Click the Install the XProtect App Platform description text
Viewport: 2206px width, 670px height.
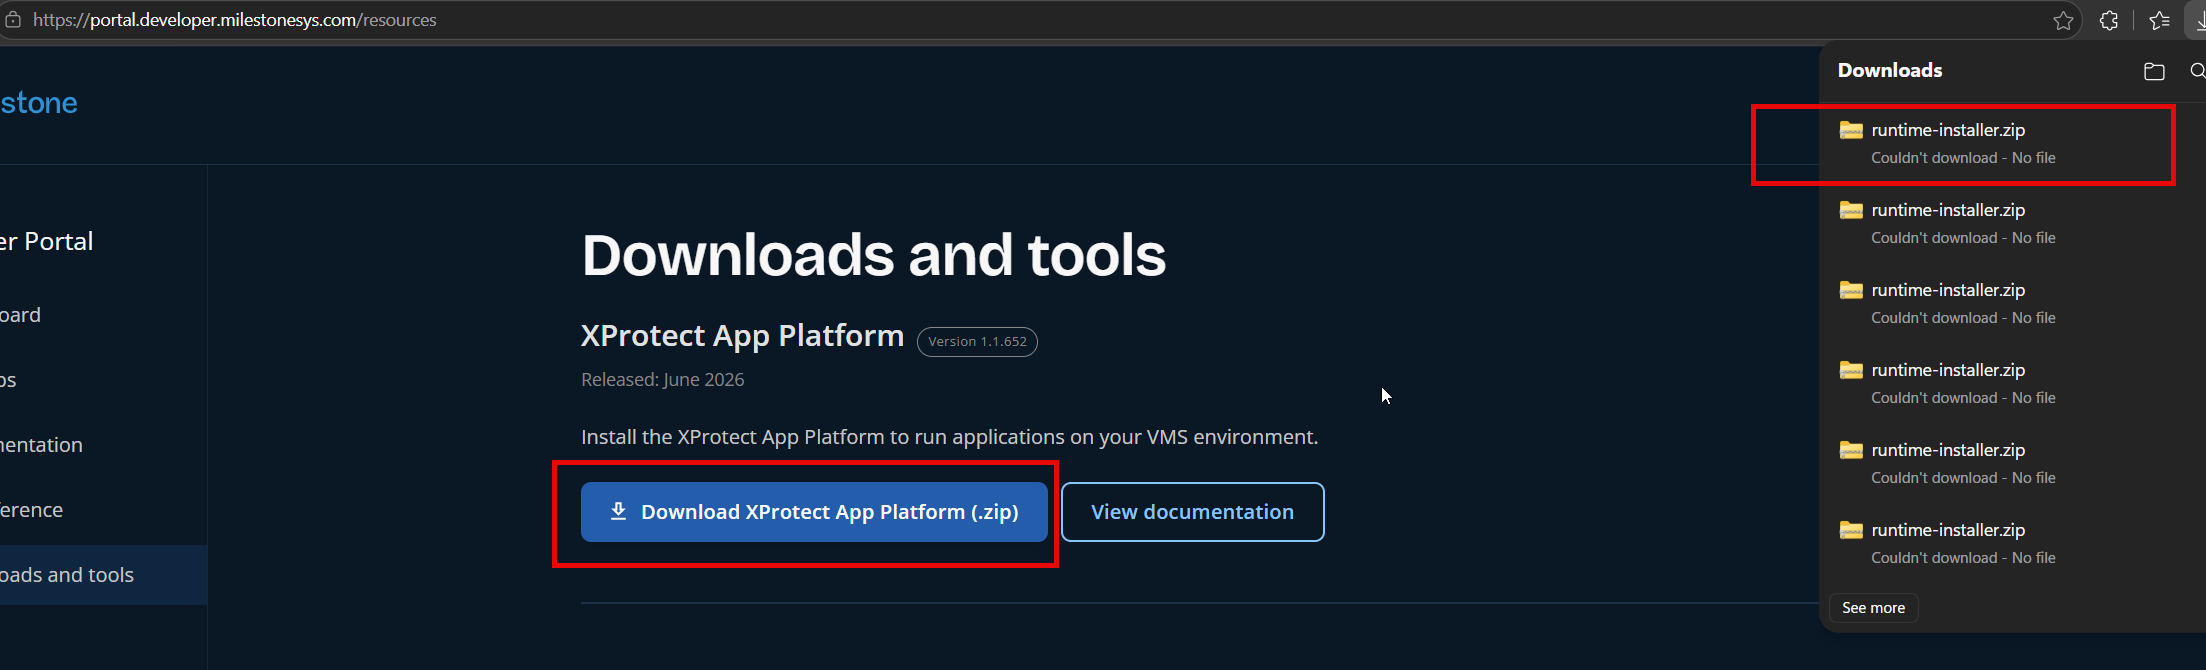click(x=949, y=437)
